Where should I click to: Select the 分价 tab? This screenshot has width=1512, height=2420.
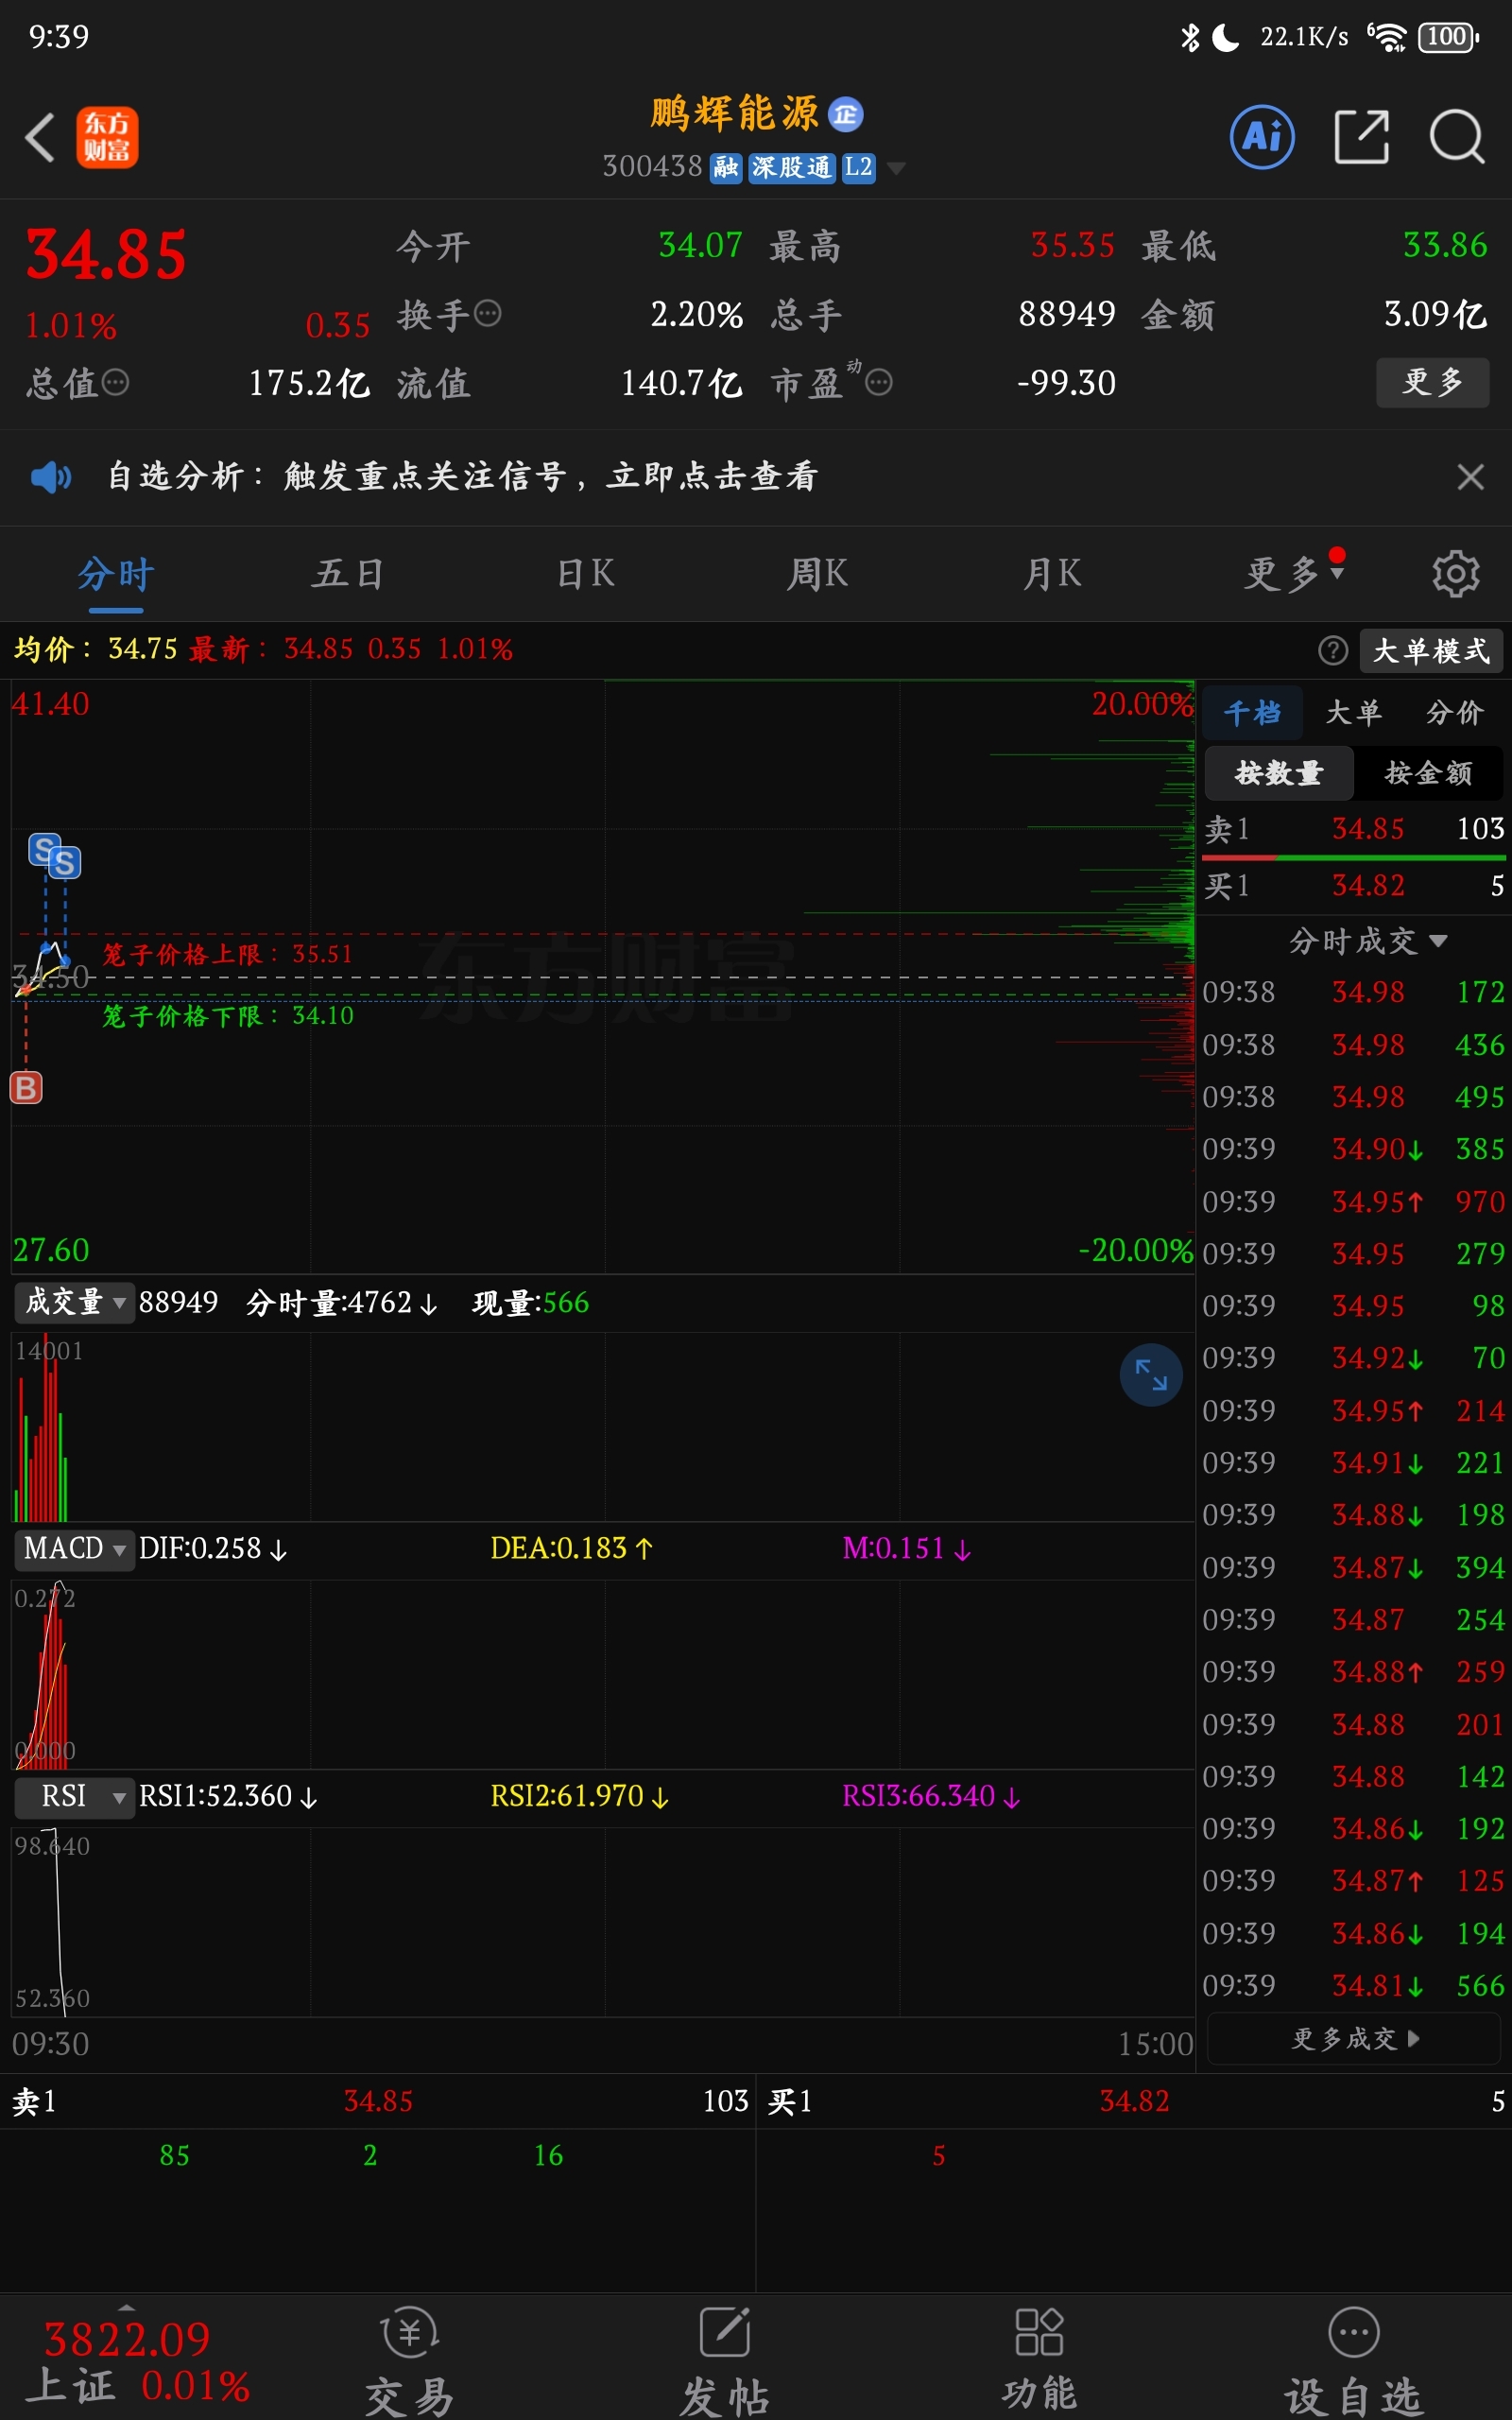(1454, 713)
